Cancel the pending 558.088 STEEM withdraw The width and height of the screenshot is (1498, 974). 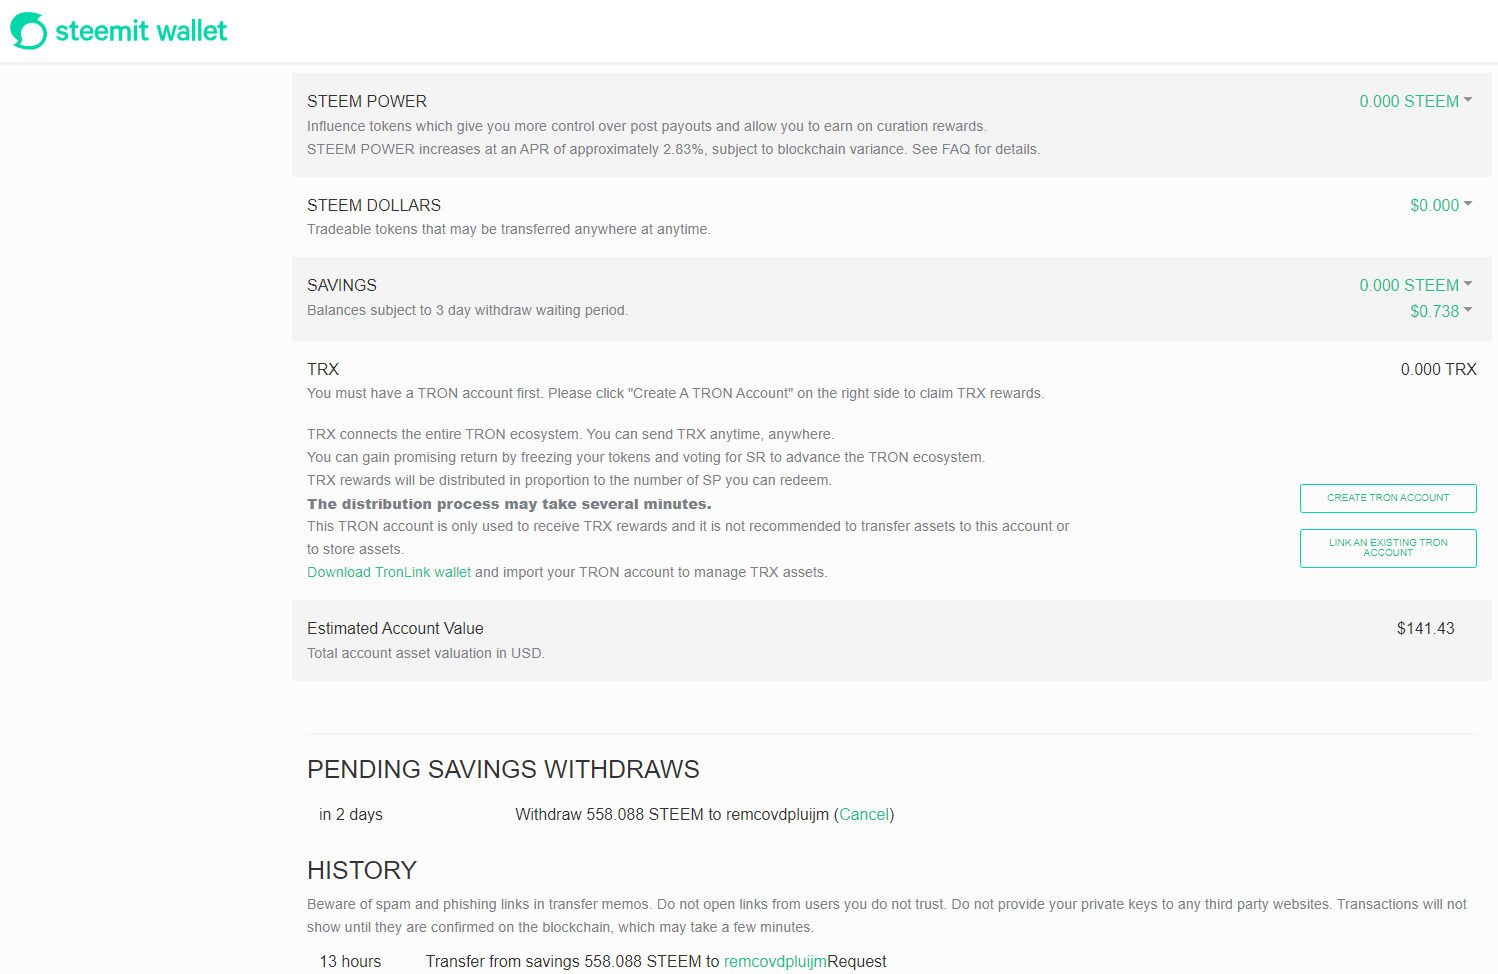(864, 814)
